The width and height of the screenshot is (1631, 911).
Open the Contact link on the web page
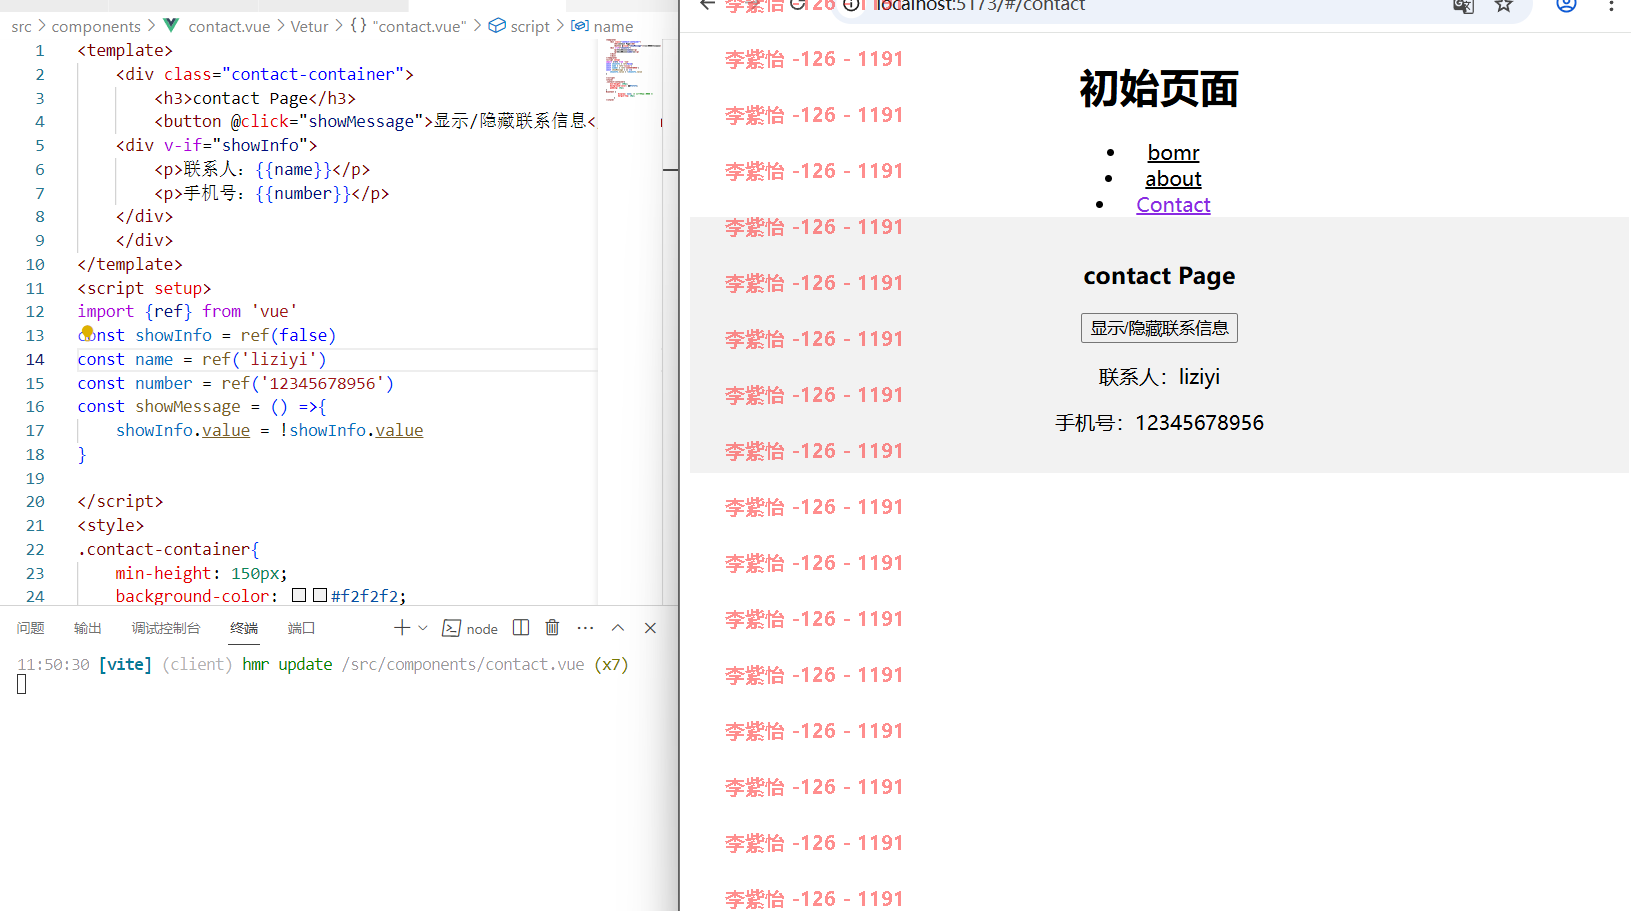[1173, 205]
